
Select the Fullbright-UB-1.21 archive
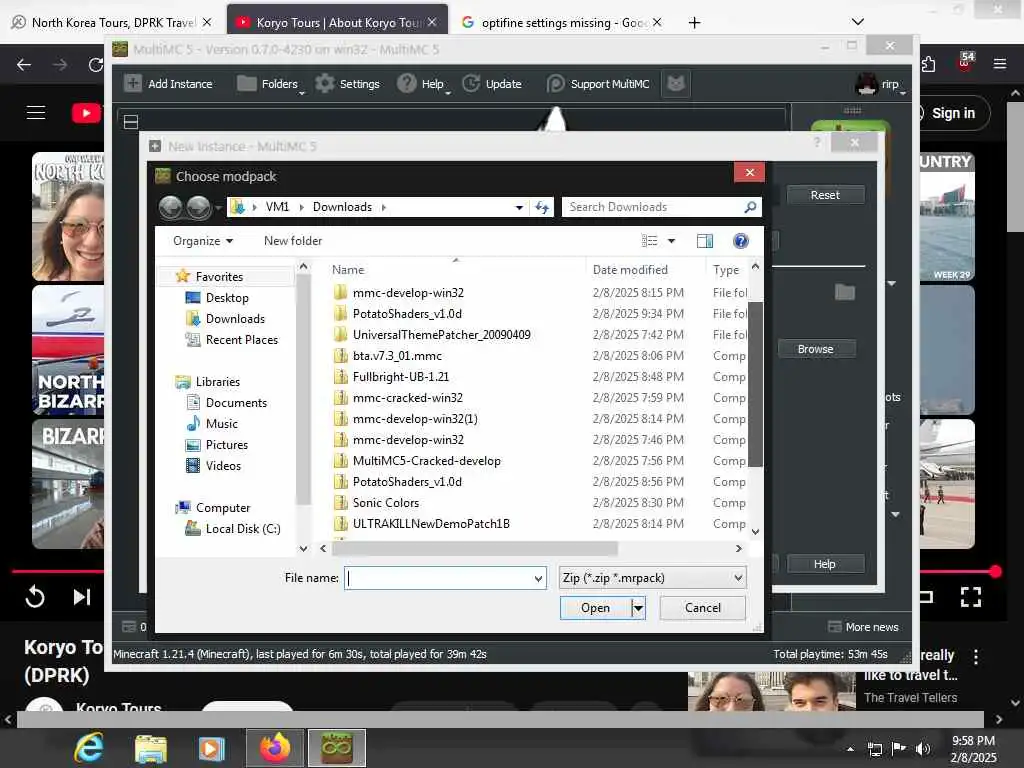click(400, 377)
